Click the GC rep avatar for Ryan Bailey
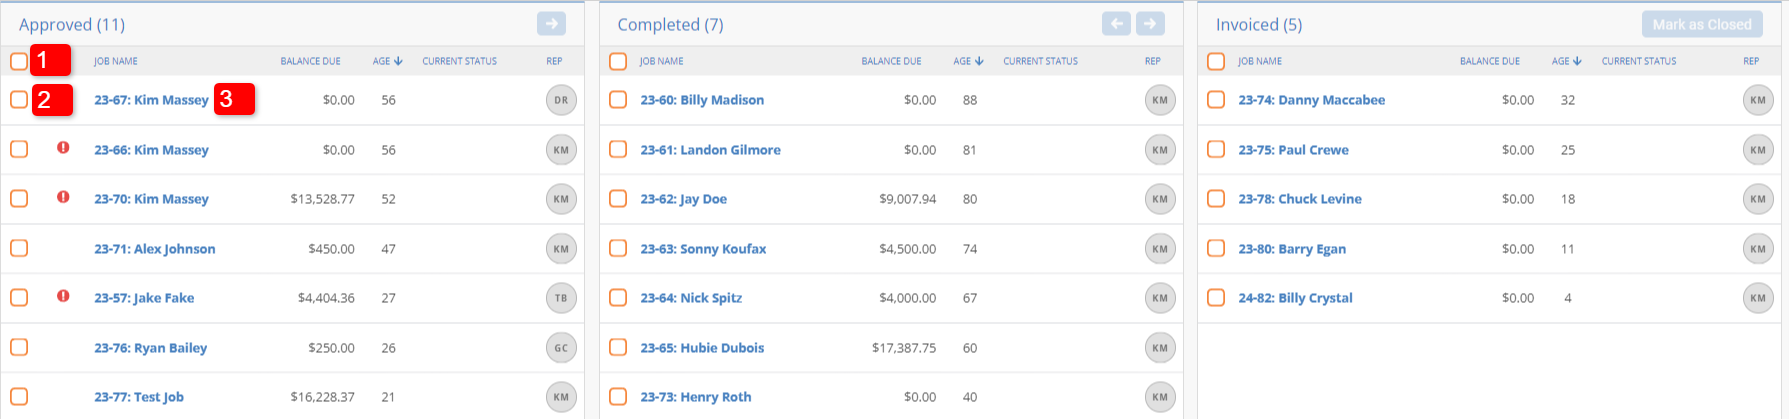This screenshot has width=1789, height=419. [x=561, y=348]
